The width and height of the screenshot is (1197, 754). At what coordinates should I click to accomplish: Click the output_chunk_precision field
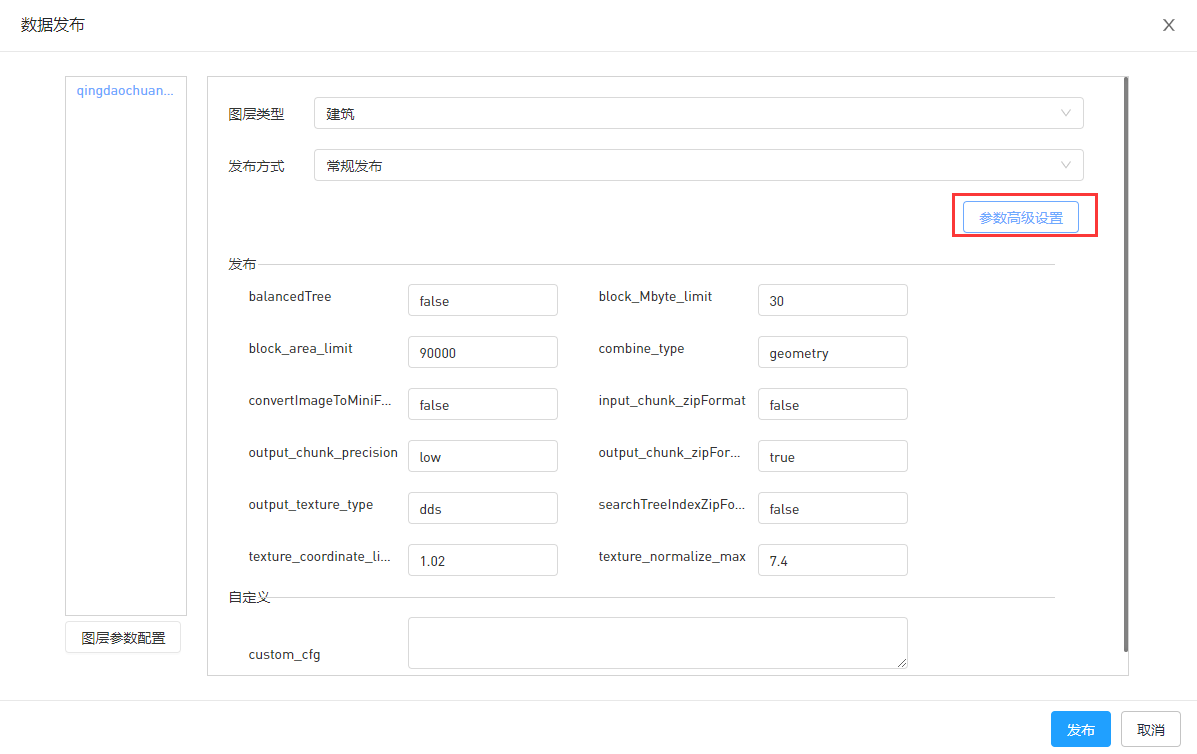click(482, 456)
